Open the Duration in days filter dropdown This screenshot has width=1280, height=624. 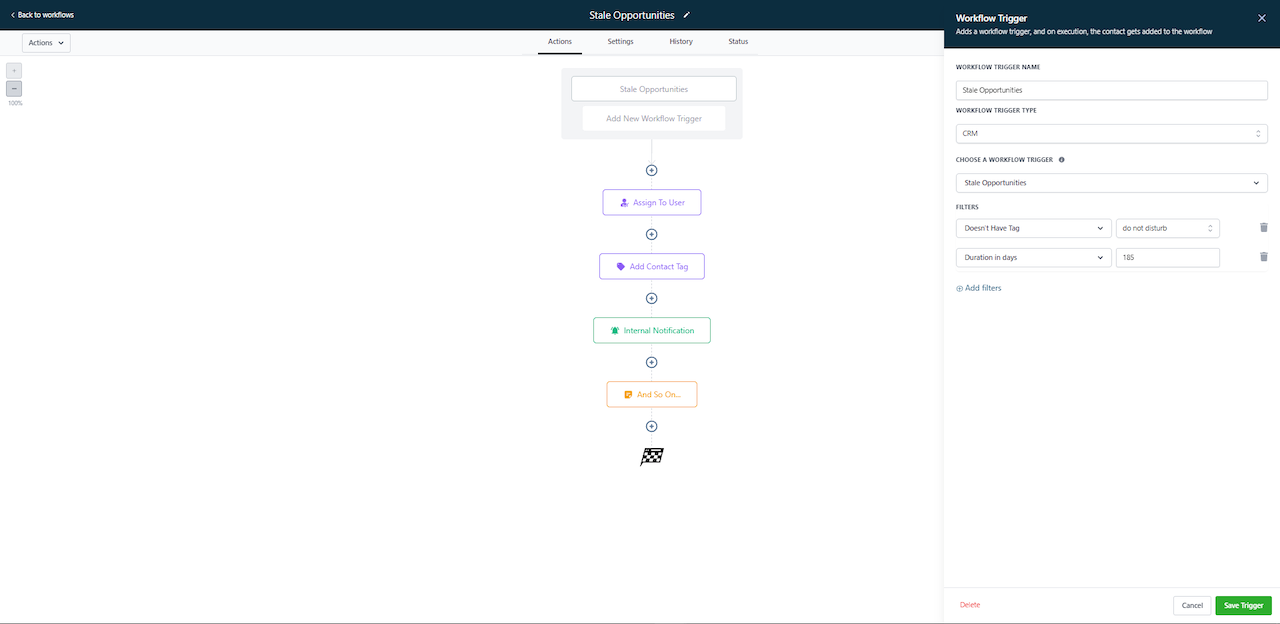(x=1034, y=257)
